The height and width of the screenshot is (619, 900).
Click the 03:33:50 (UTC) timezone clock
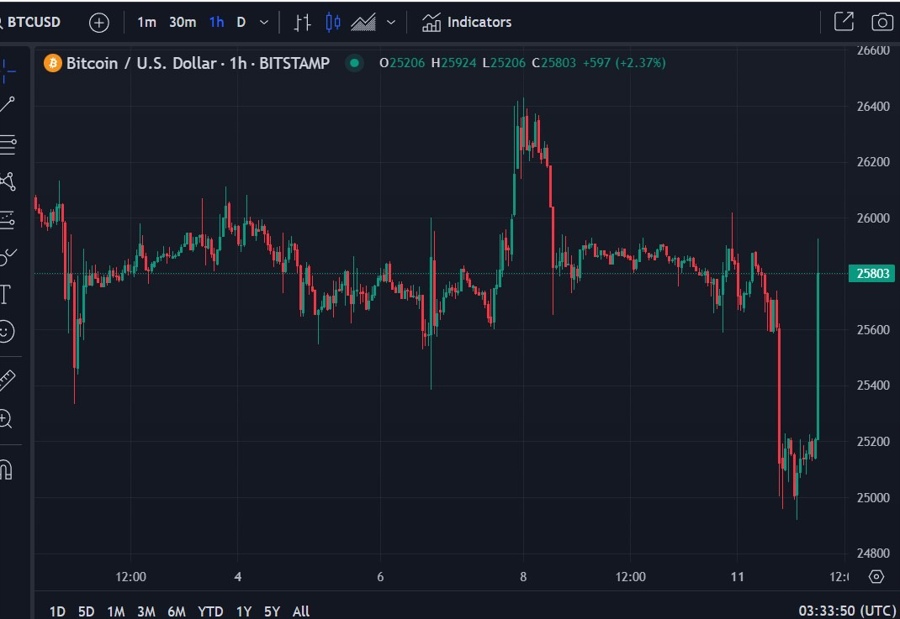pos(847,610)
